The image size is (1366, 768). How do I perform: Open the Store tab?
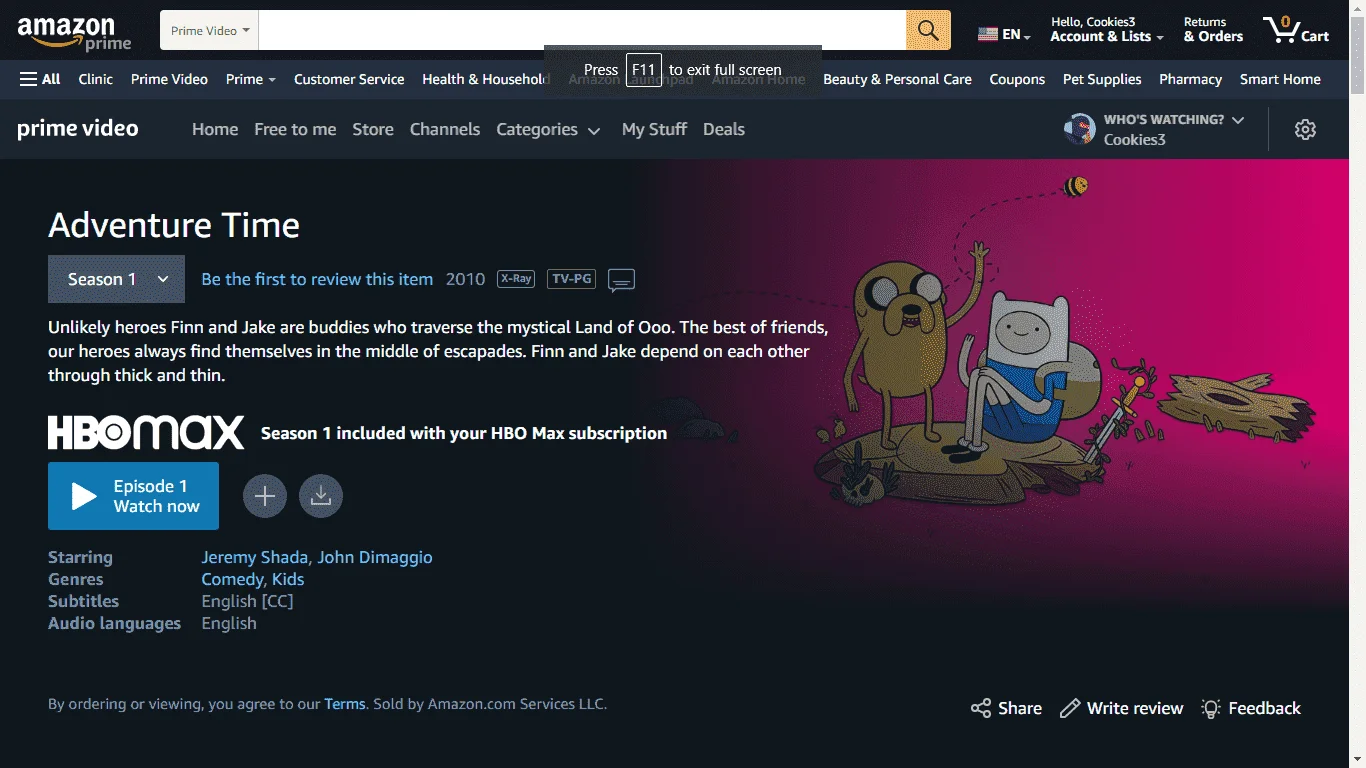[x=373, y=129]
